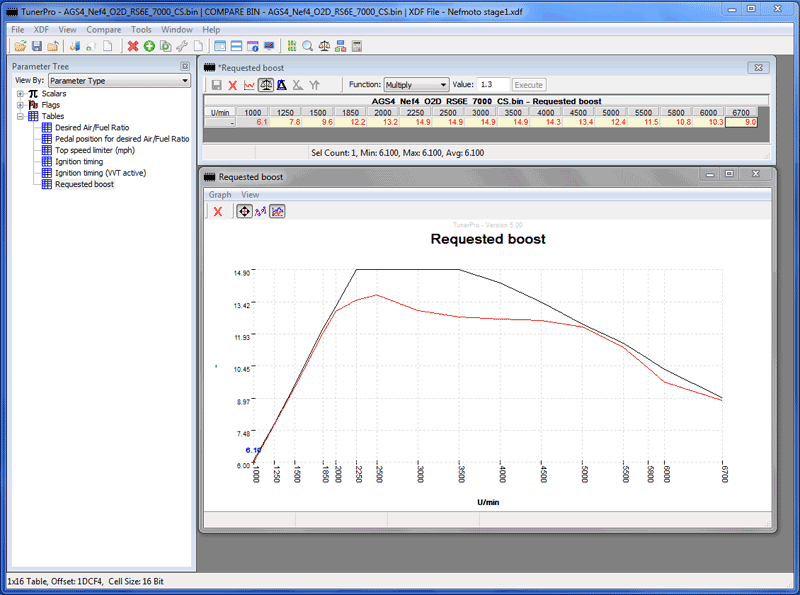Click the folder with up arrow icon
Viewport: 800px width, 595px height.
point(53,46)
